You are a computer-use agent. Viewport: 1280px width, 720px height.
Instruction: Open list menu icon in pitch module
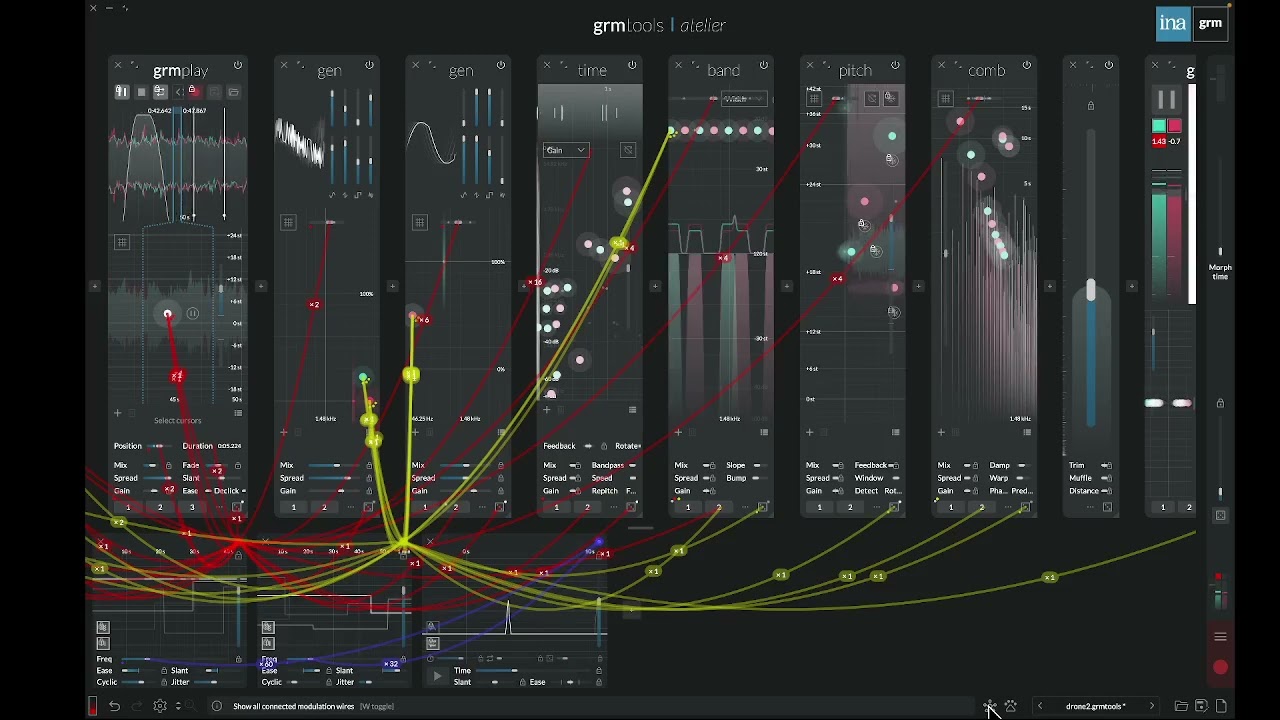click(x=895, y=432)
